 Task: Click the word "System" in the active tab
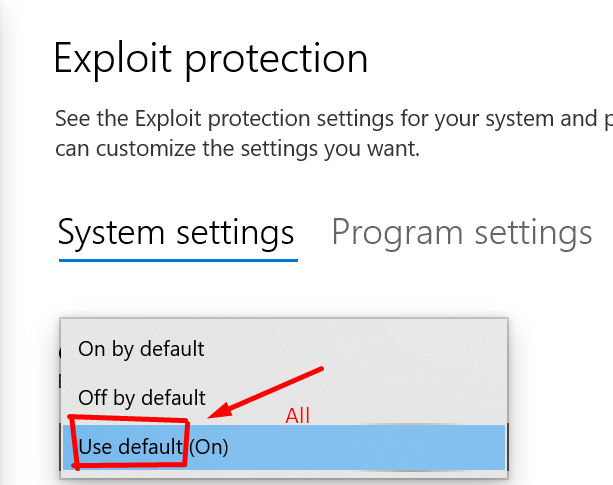pyautogui.click(x=111, y=233)
